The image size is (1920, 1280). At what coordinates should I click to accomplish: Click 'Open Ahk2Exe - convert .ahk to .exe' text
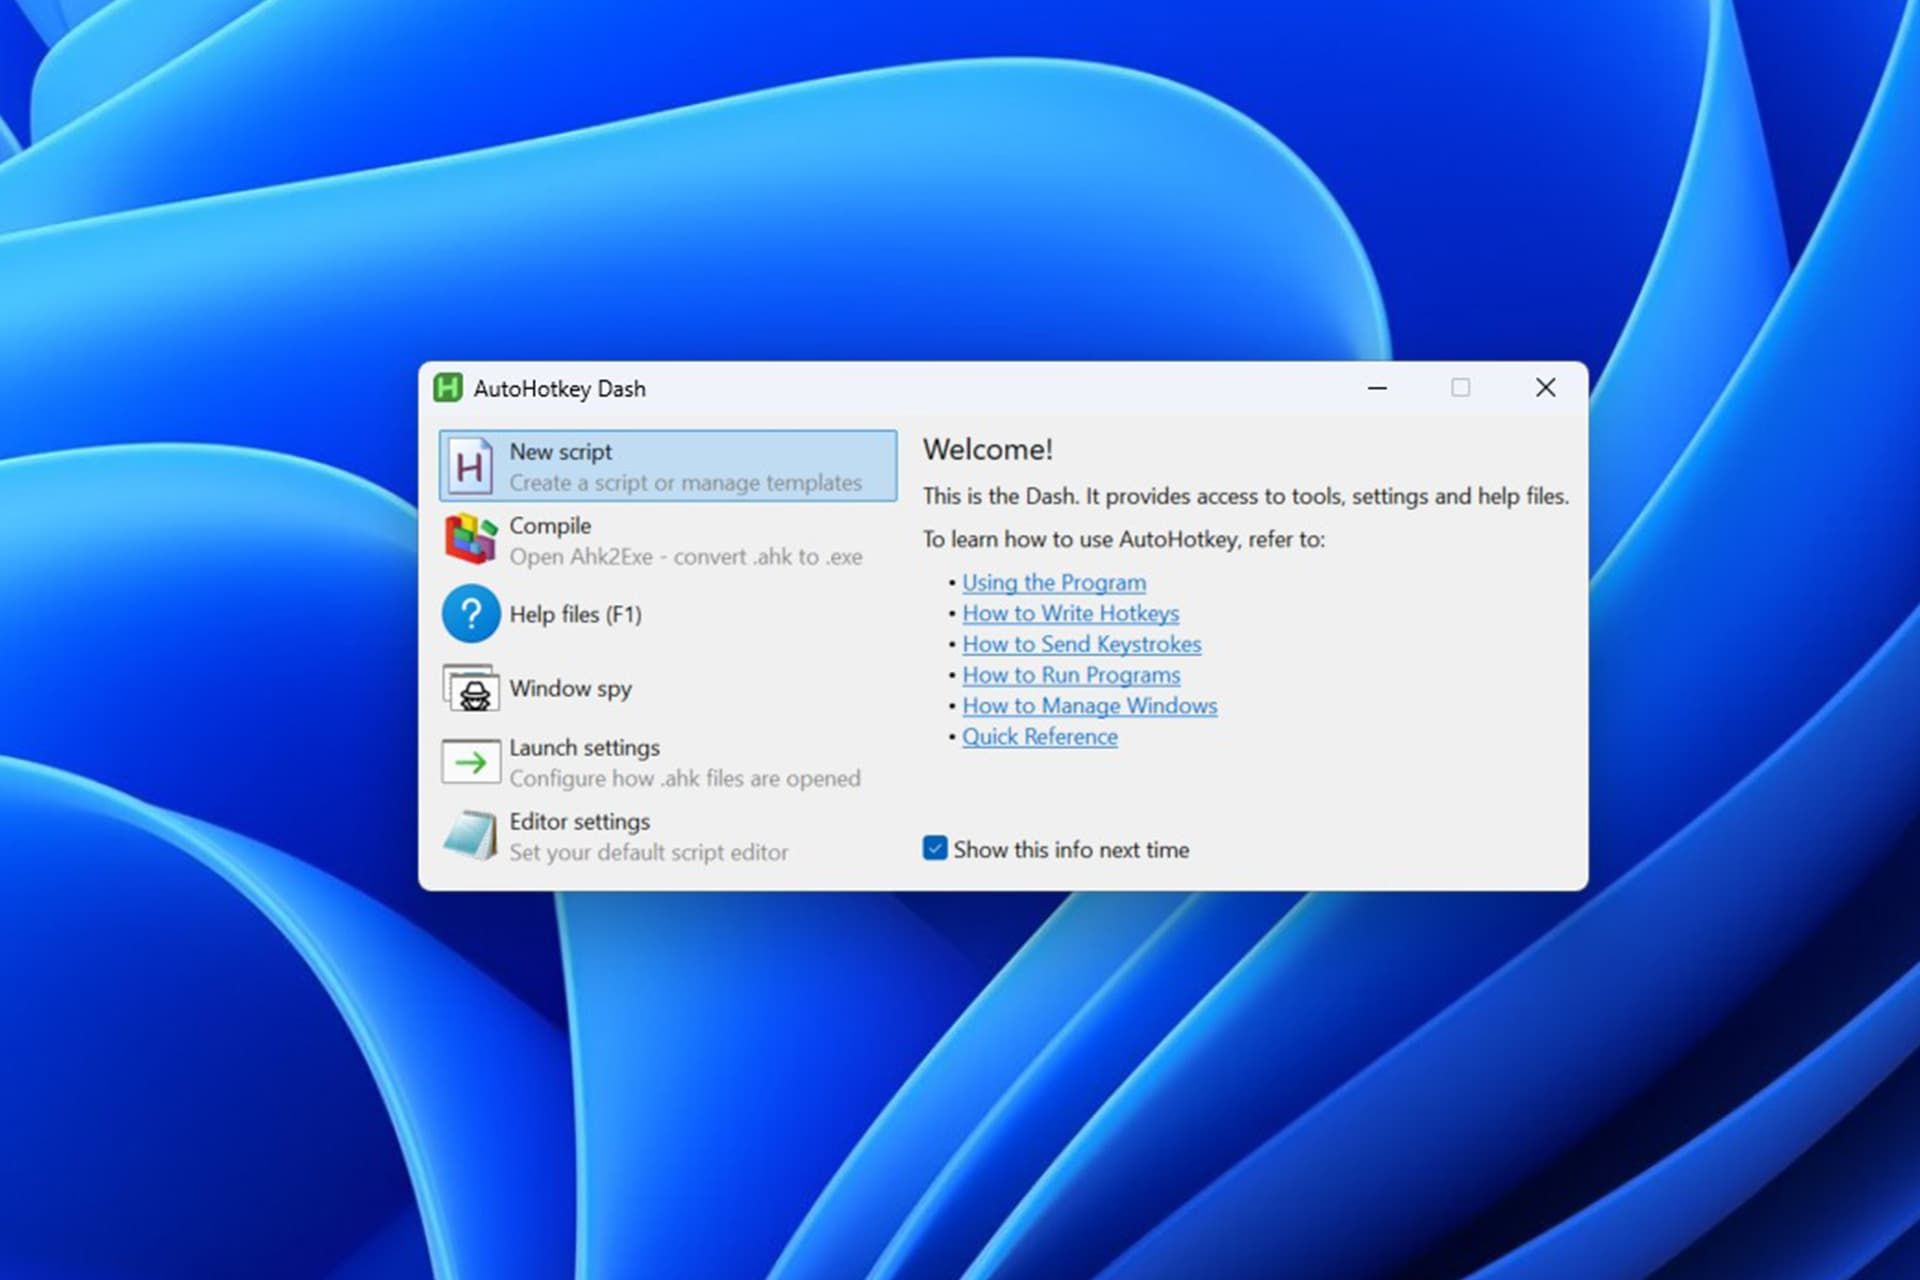[686, 557]
